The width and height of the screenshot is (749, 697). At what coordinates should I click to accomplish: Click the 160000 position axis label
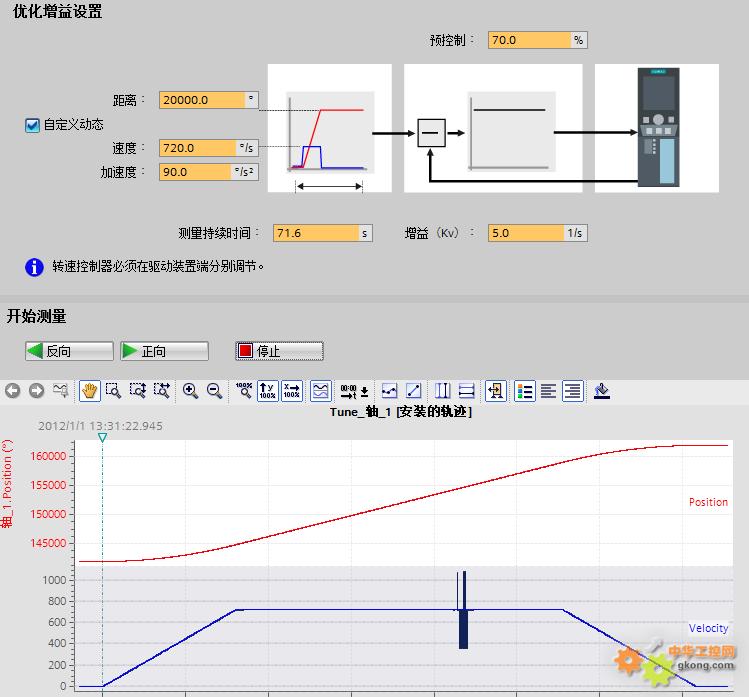click(48, 456)
